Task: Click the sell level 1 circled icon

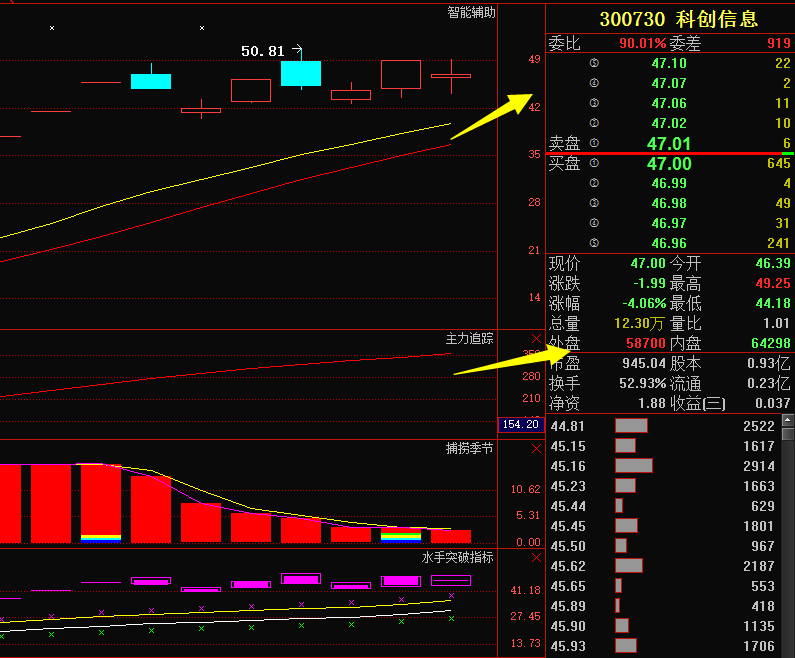Action: pos(594,144)
